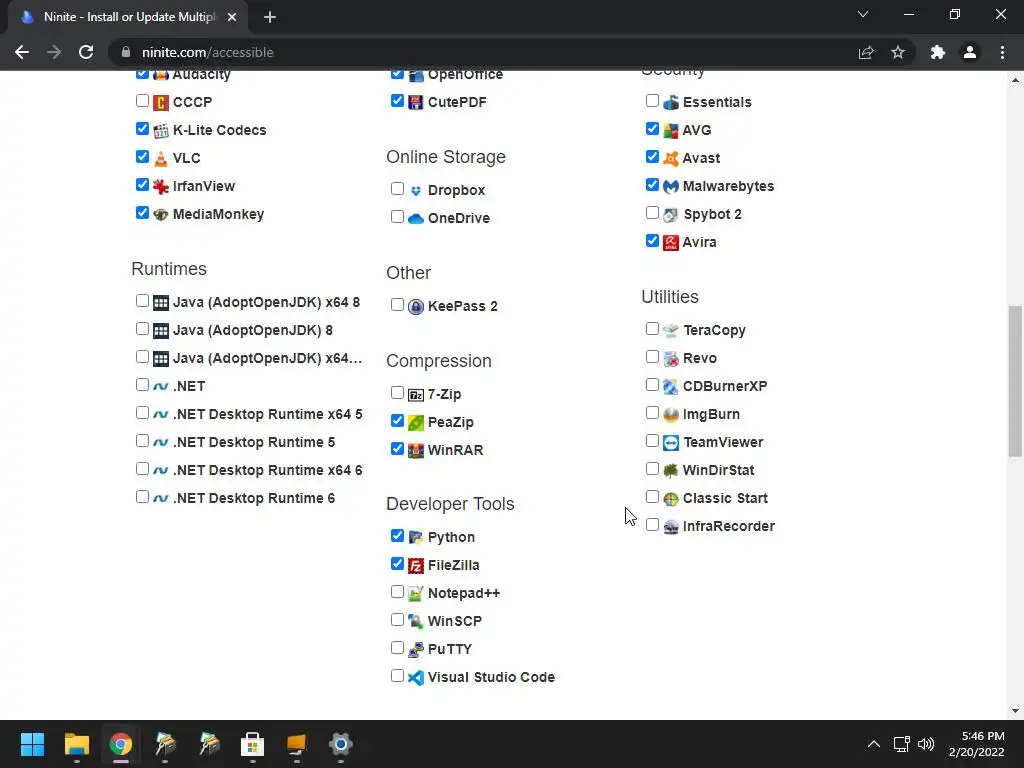Open the Chrome tab search dropdown arrow
Screen dimensions: 1024x768
(x=863, y=14)
